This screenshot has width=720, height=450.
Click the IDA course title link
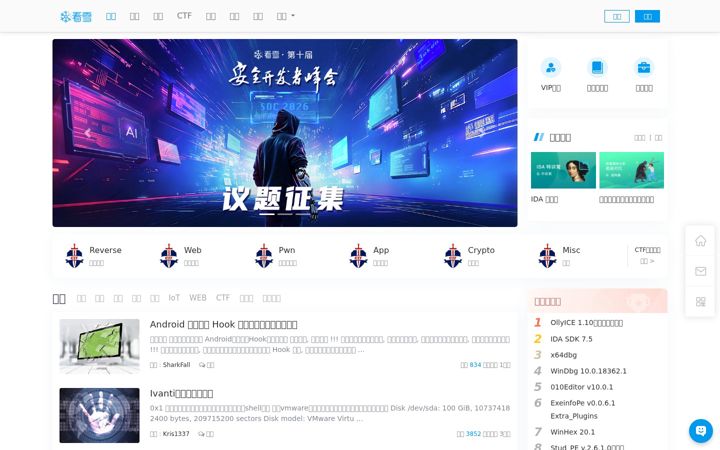point(545,199)
